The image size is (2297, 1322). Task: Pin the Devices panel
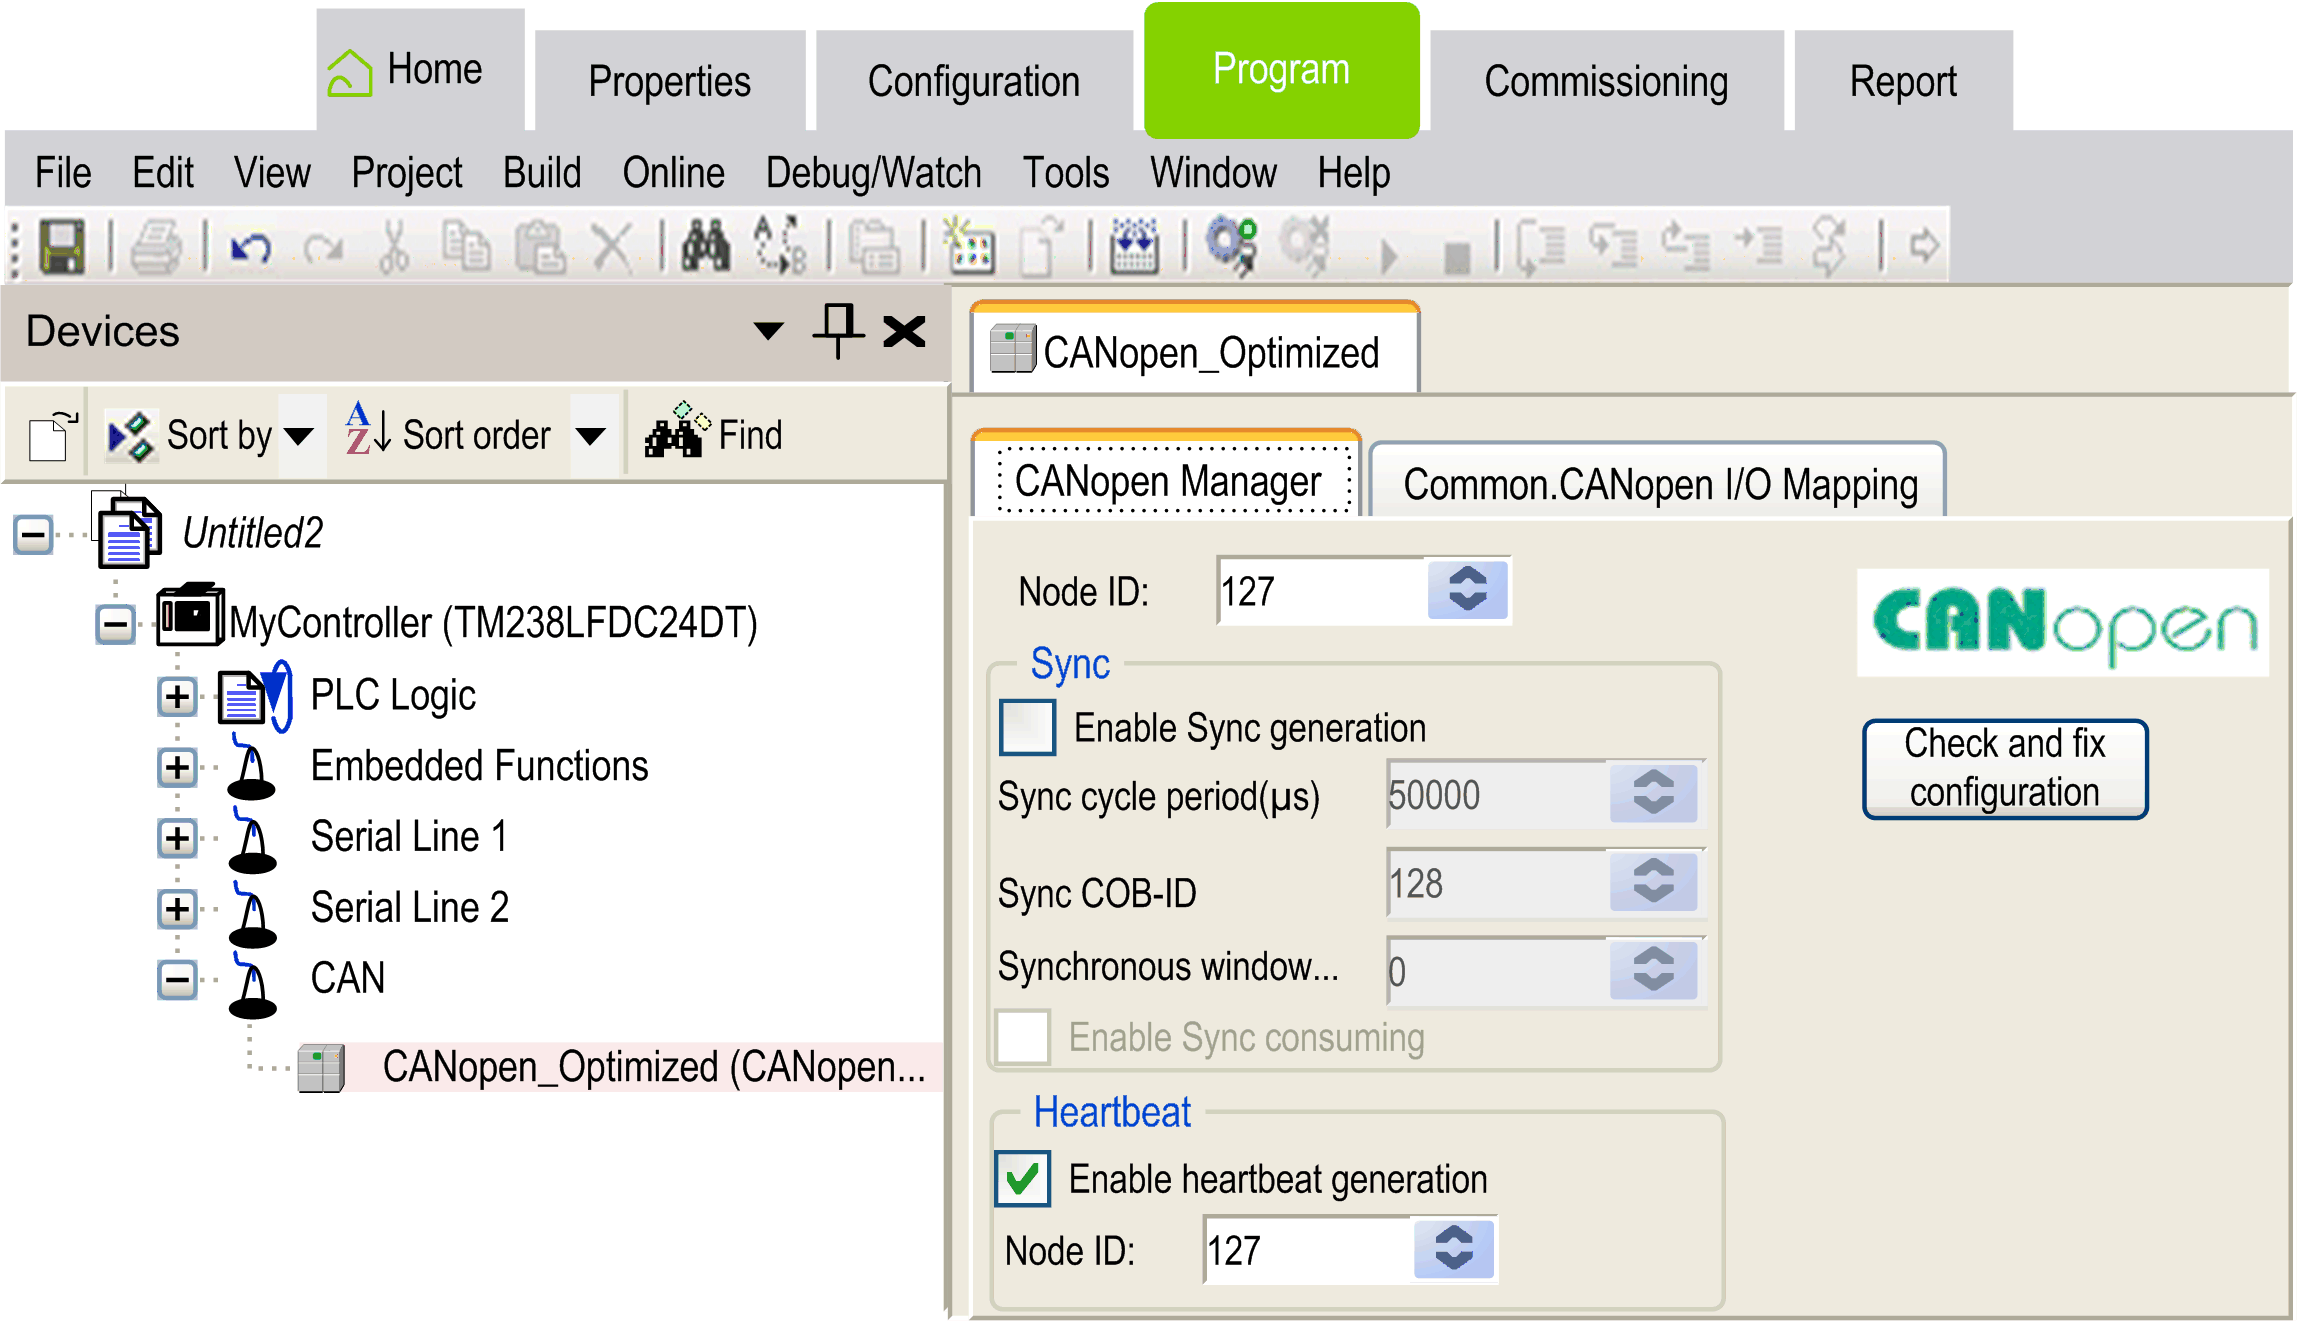click(838, 330)
